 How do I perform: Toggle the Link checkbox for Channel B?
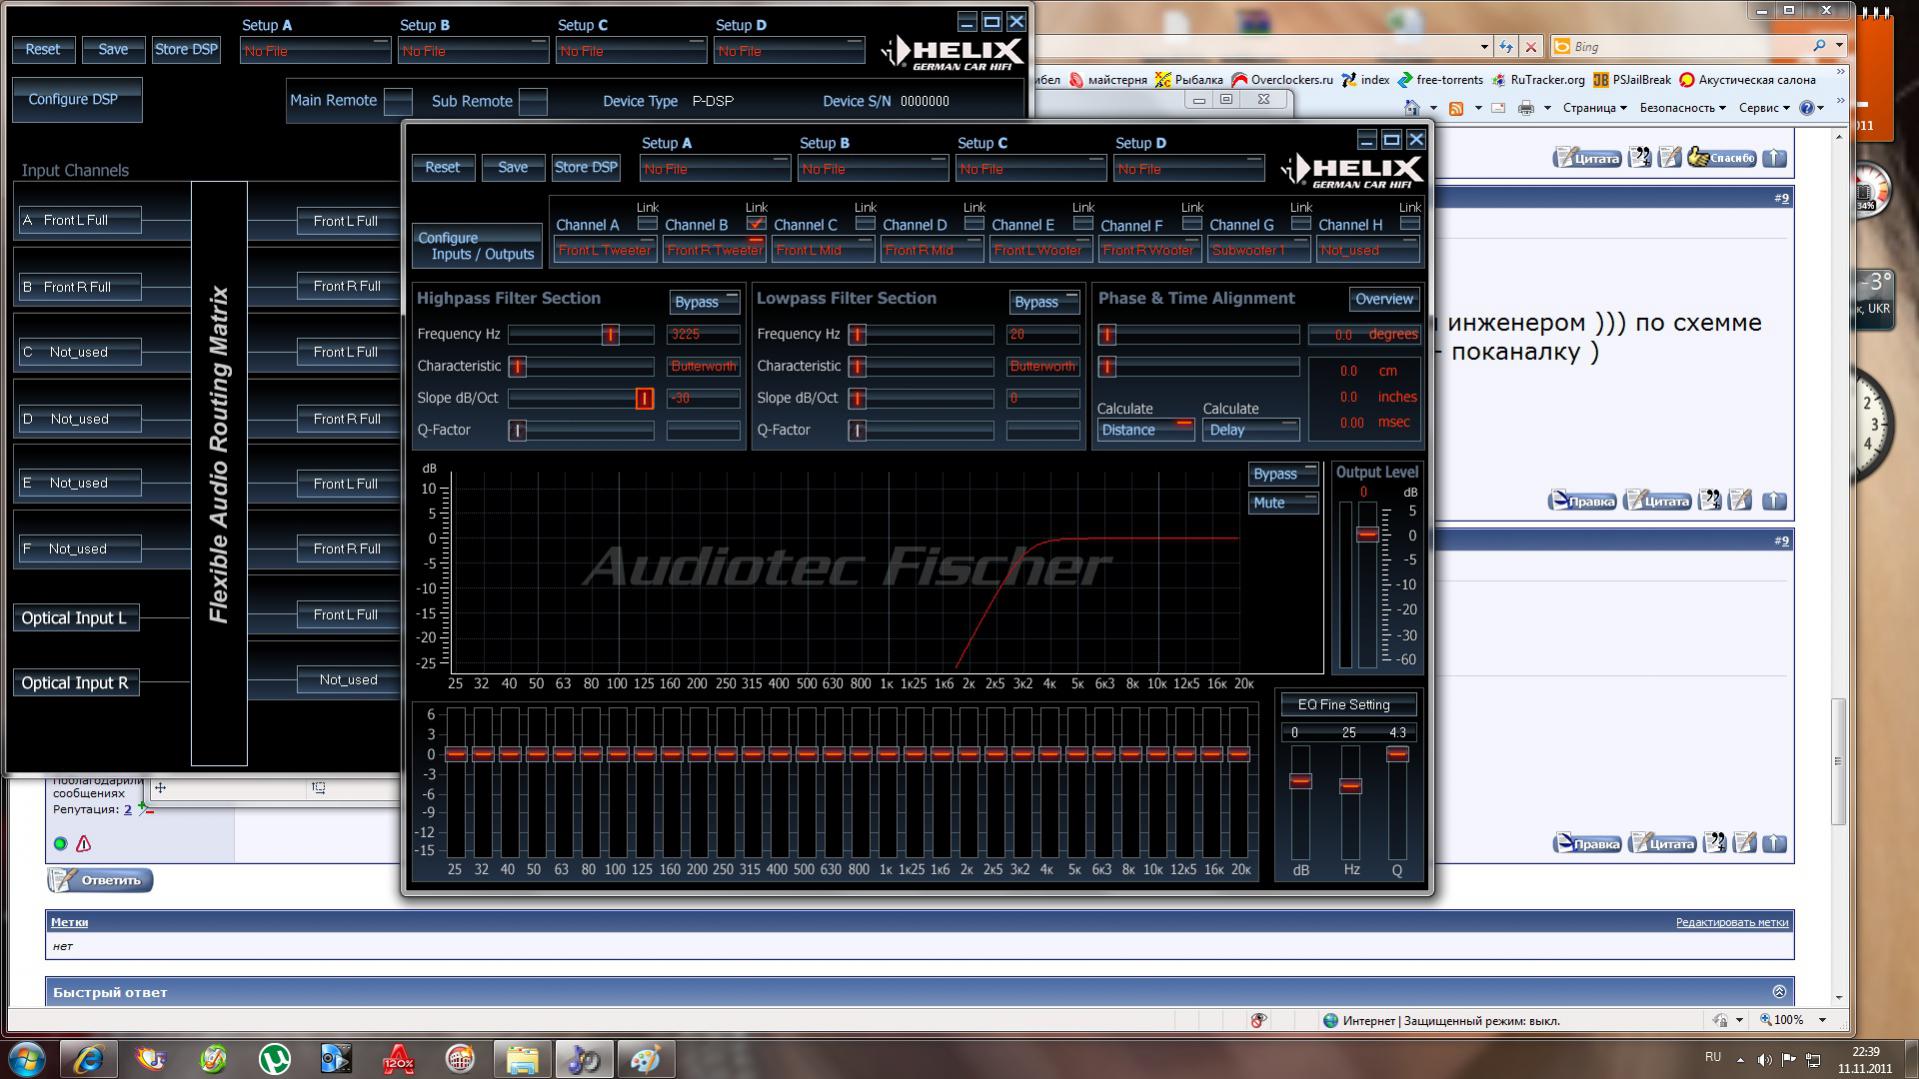[x=756, y=223]
